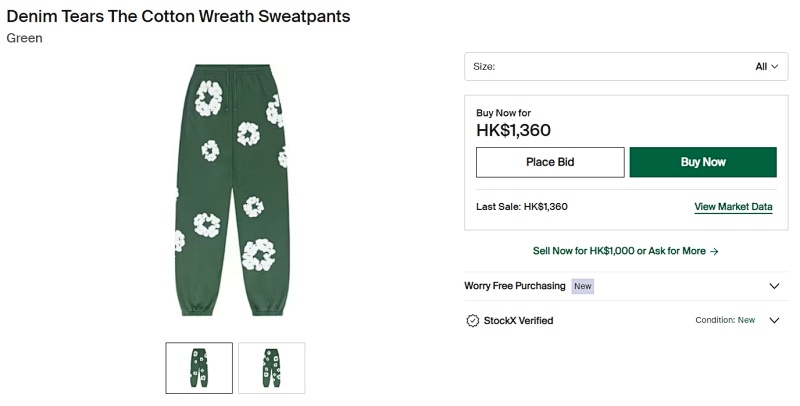The height and width of the screenshot is (406, 800).
Task: Click the green Buy Now button
Action: pos(703,162)
